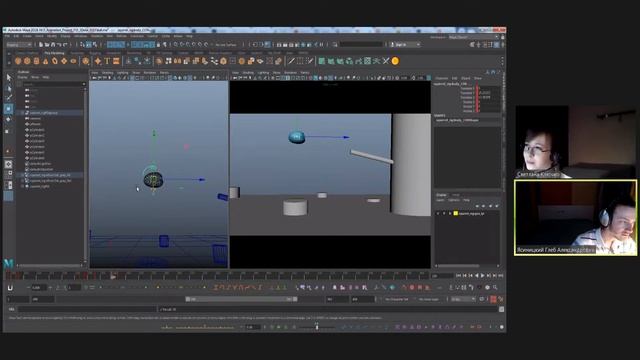
Task: Open Shading menu in left viewport
Action: (x=107, y=73)
